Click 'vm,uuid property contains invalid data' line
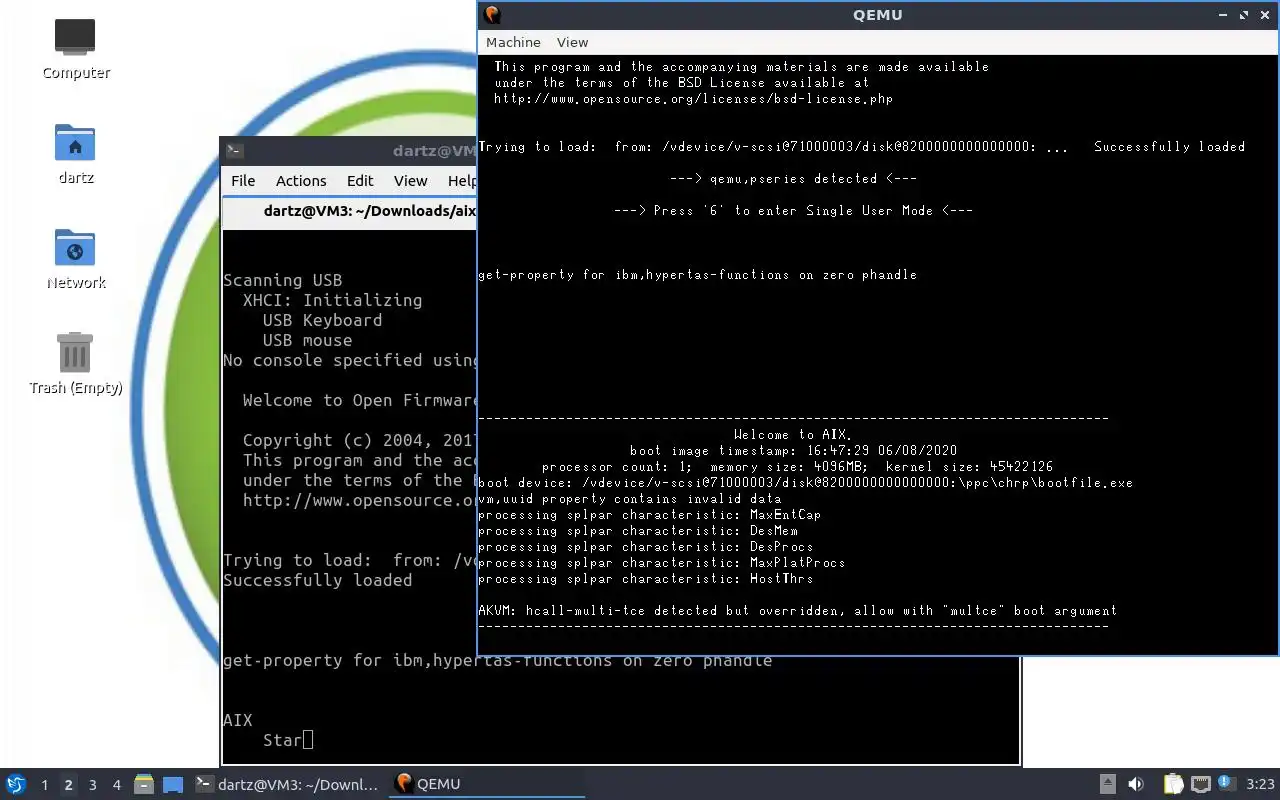 [x=629, y=498]
